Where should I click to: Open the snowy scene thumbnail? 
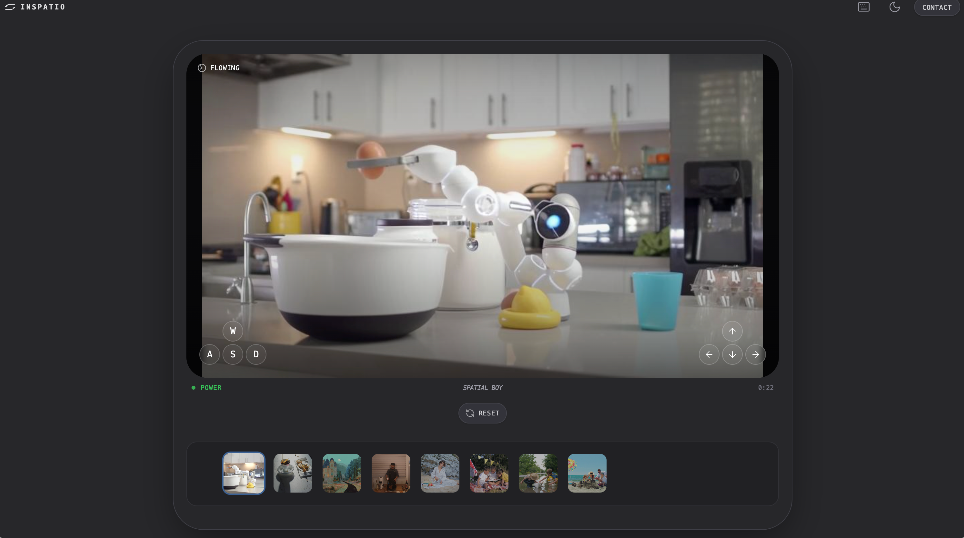pos(440,473)
